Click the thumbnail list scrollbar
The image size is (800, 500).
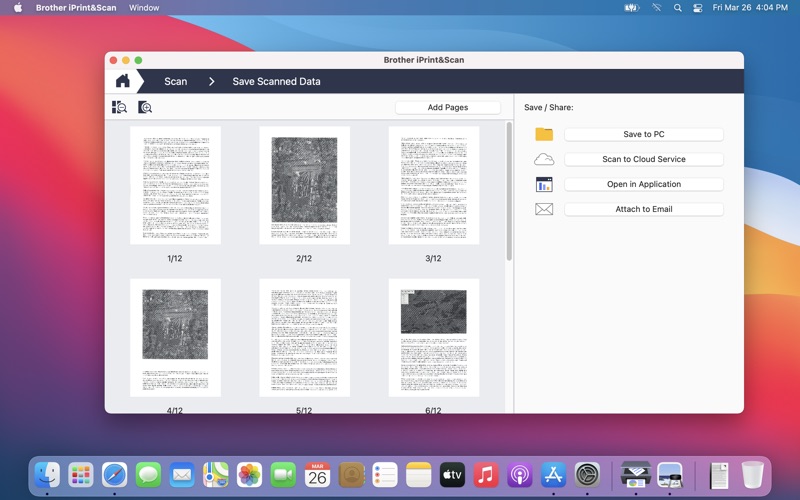(509, 191)
